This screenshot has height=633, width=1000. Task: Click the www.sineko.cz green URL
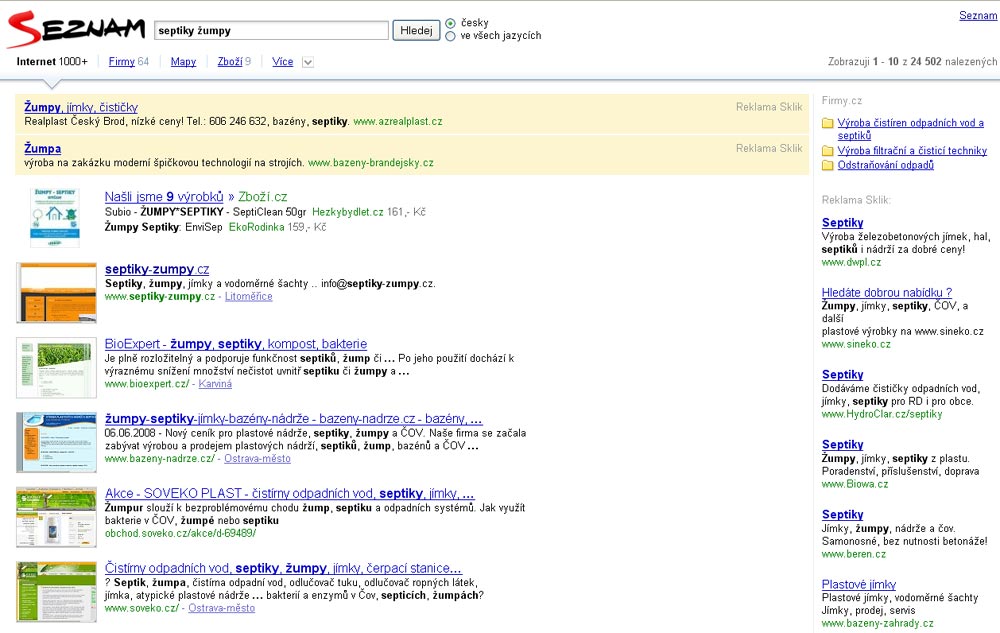[x=856, y=344]
